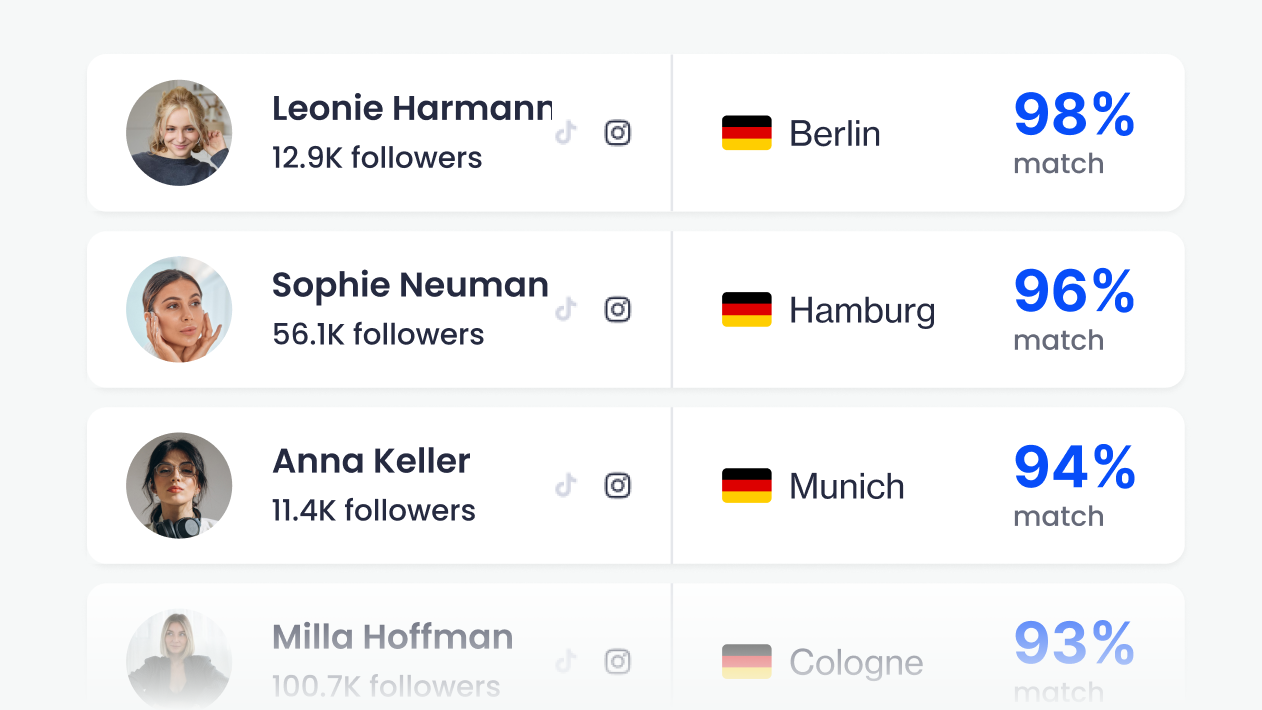Open Milla Hoffman's profile photo
The width and height of the screenshot is (1262, 710).
point(179,659)
